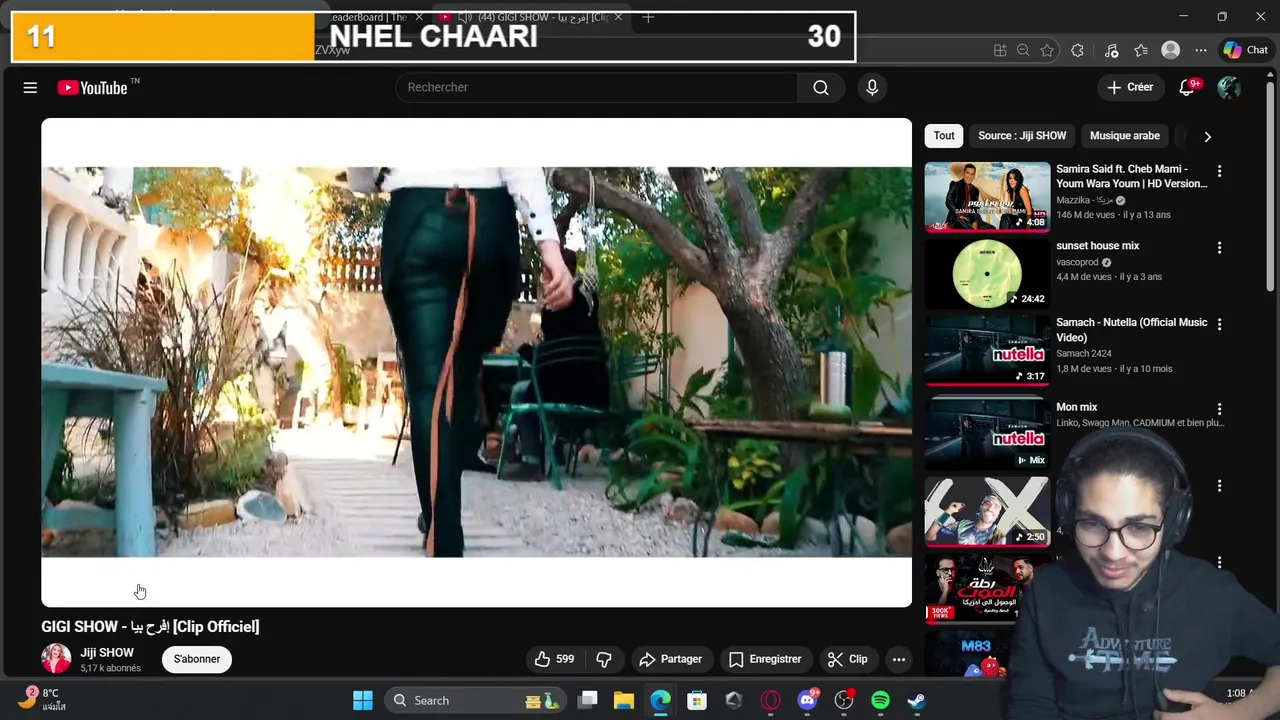
Task: Open a new browser tab
Action: click(648, 18)
